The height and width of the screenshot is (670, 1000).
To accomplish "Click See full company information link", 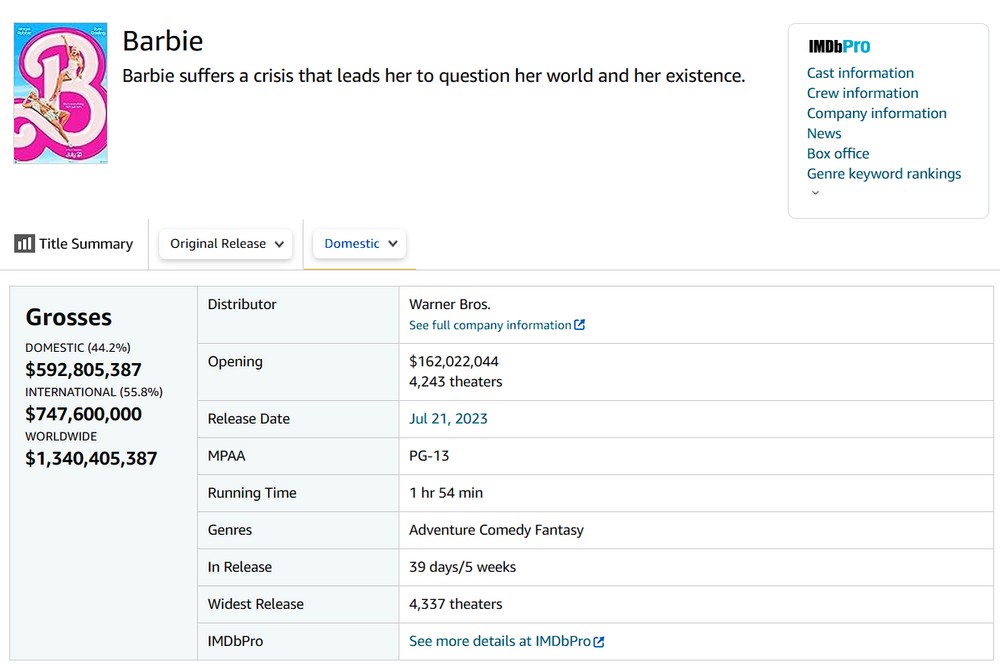I will pyautogui.click(x=490, y=325).
